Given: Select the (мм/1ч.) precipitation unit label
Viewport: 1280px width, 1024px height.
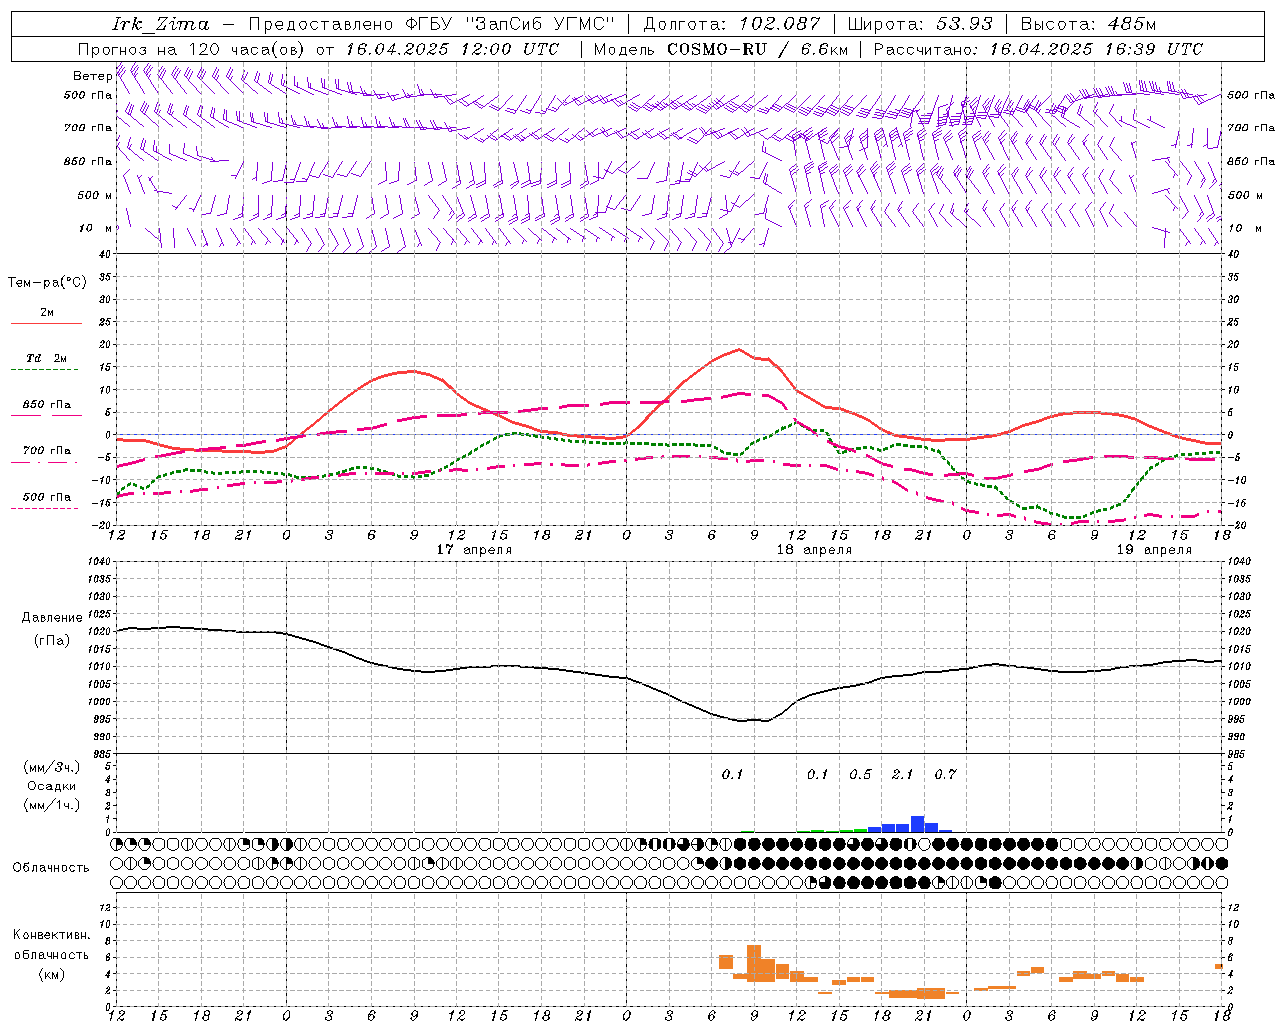Looking at the screenshot, I should click(51, 805).
